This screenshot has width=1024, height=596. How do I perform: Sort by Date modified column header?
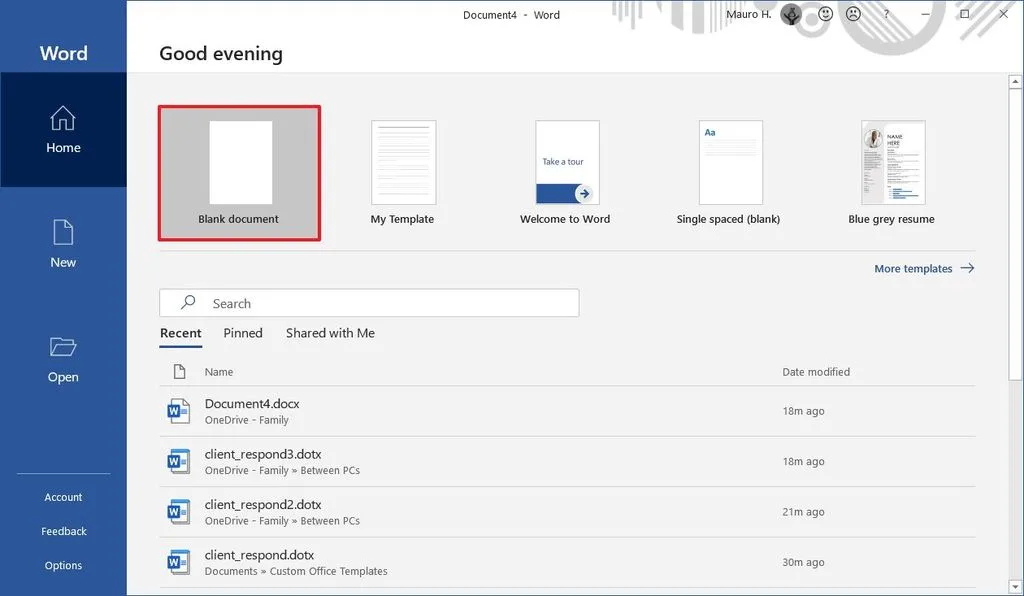coord(816,371)
